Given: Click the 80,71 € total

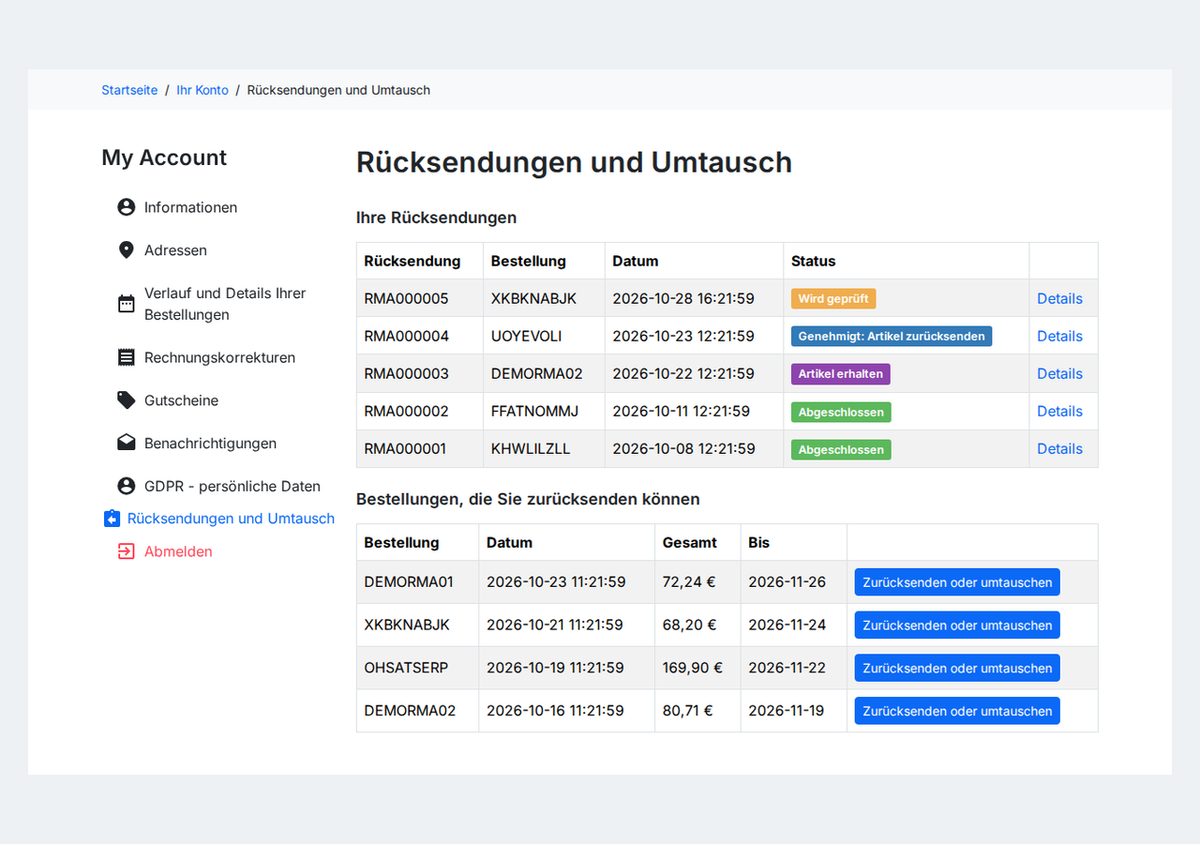Looking at the screenshot, I should tap(688, 711).
